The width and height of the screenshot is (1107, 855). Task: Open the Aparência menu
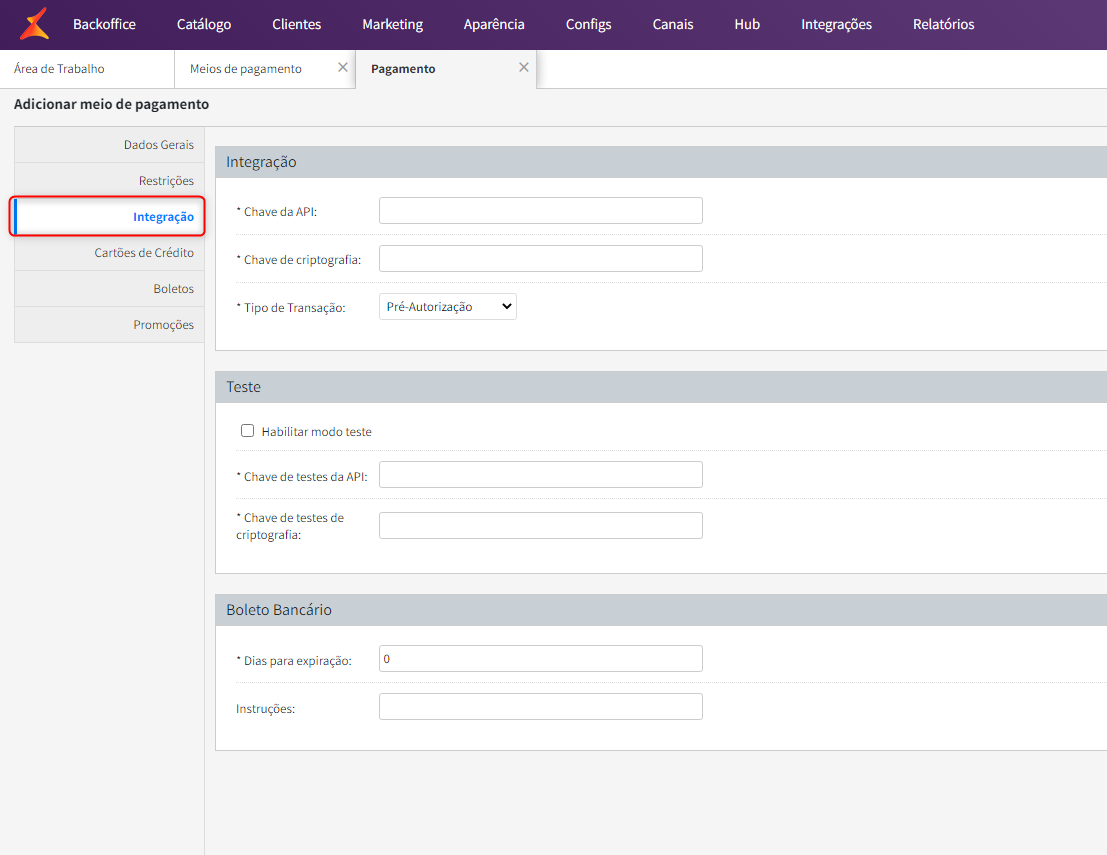coord(494,24)
